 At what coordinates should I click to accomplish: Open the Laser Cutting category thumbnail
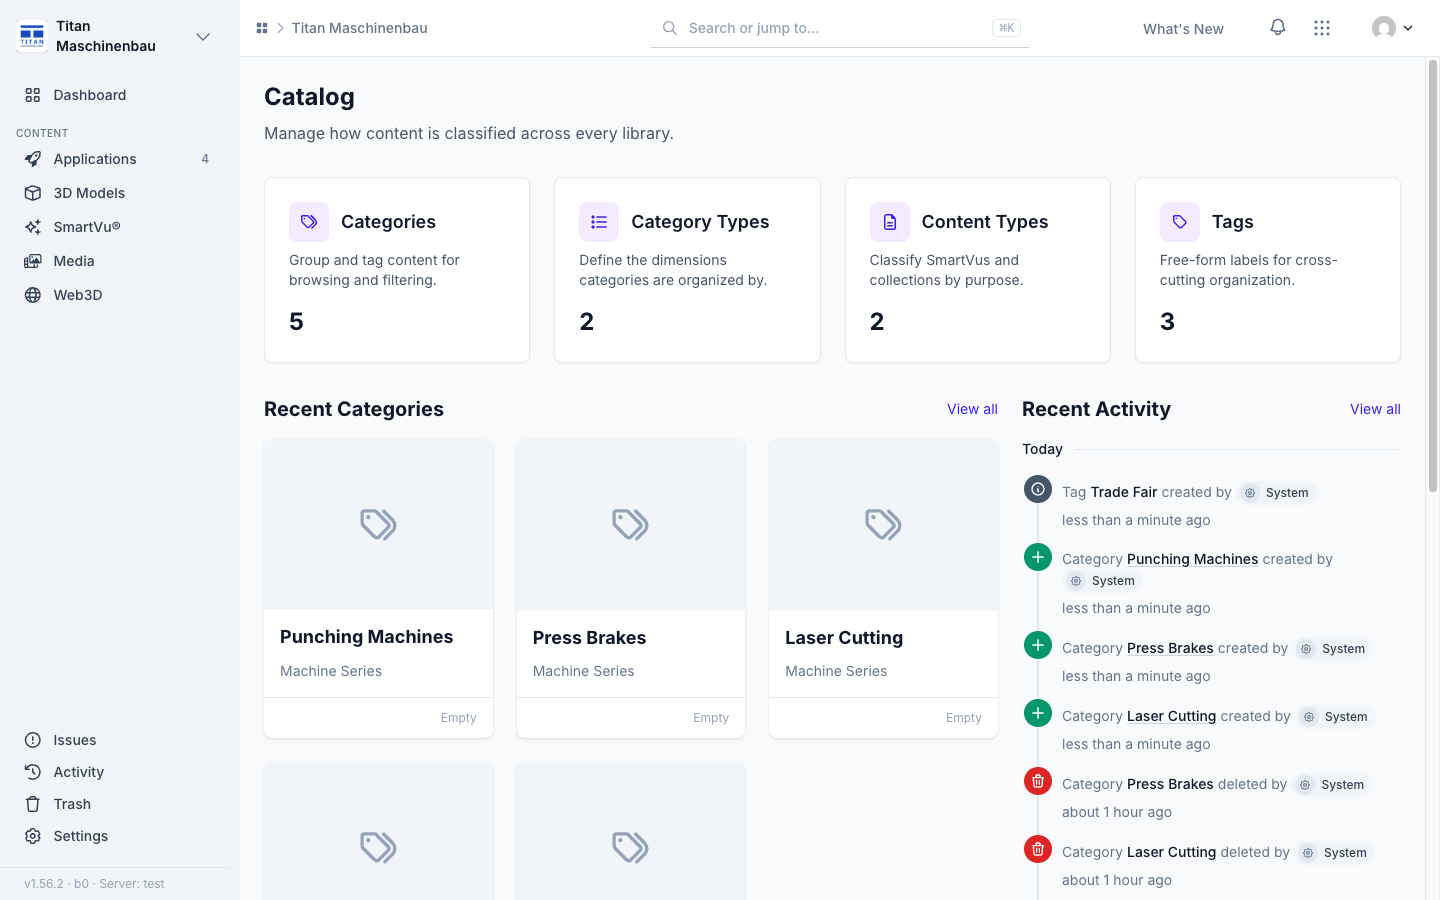click(883, 525)
